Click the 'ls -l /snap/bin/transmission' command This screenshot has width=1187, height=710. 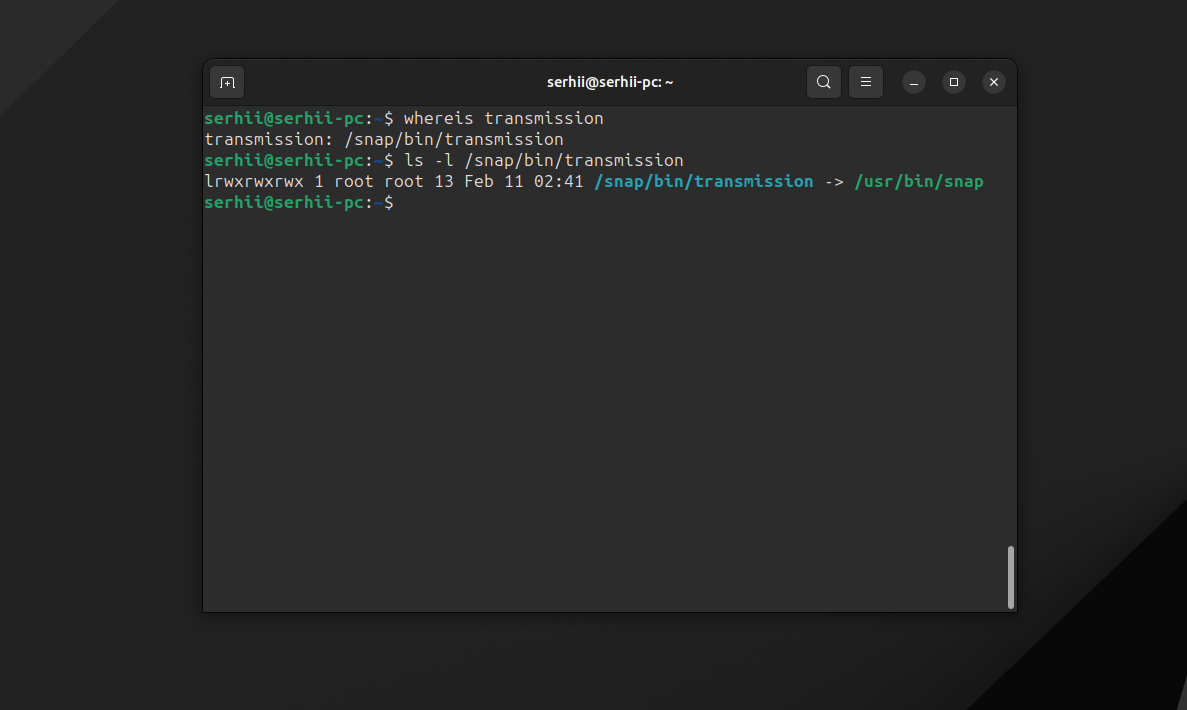543,161
